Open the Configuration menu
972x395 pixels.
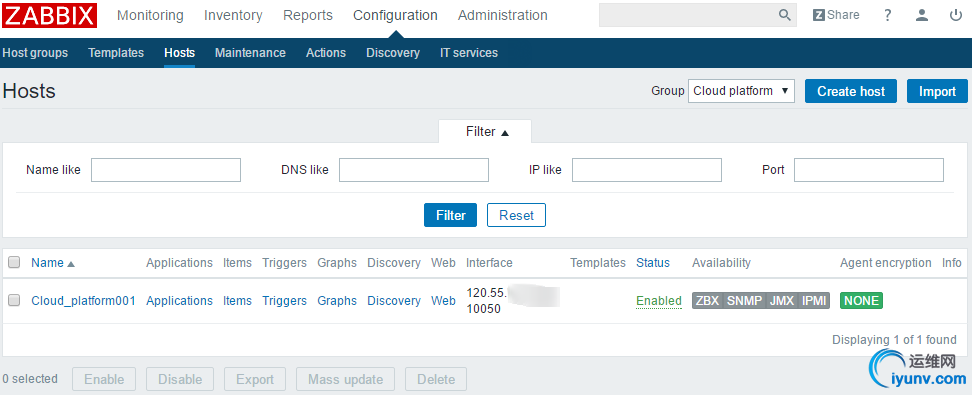click(x=395, y=15)
